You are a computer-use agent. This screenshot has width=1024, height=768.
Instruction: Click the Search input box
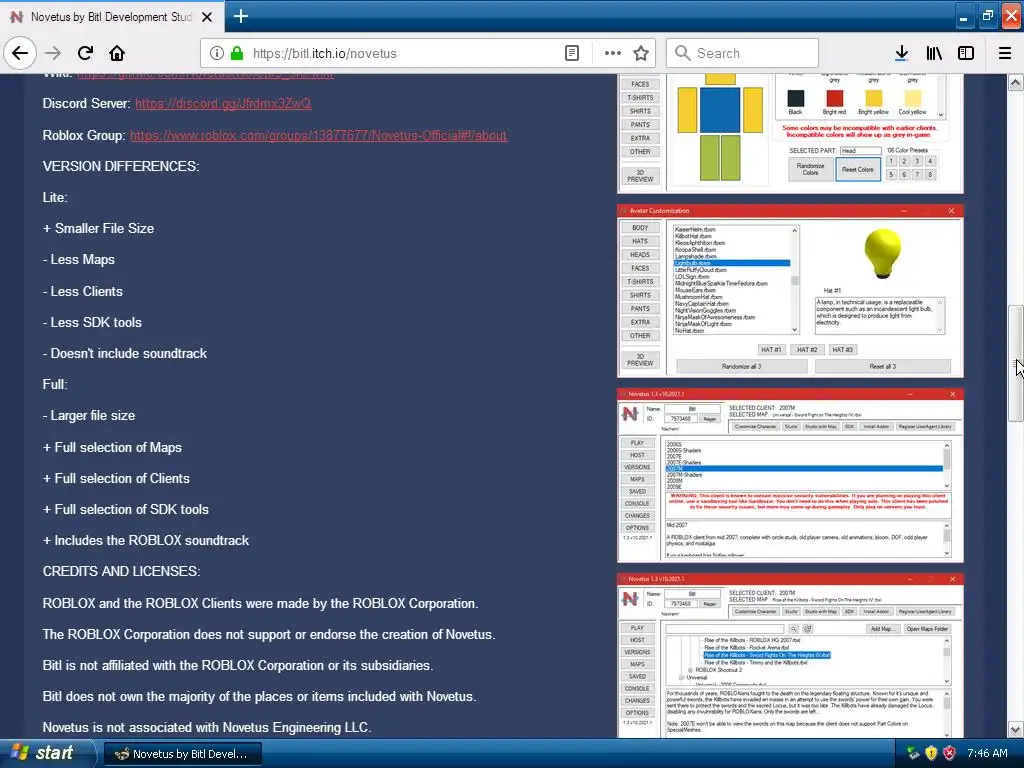click(x=743, y=54)
